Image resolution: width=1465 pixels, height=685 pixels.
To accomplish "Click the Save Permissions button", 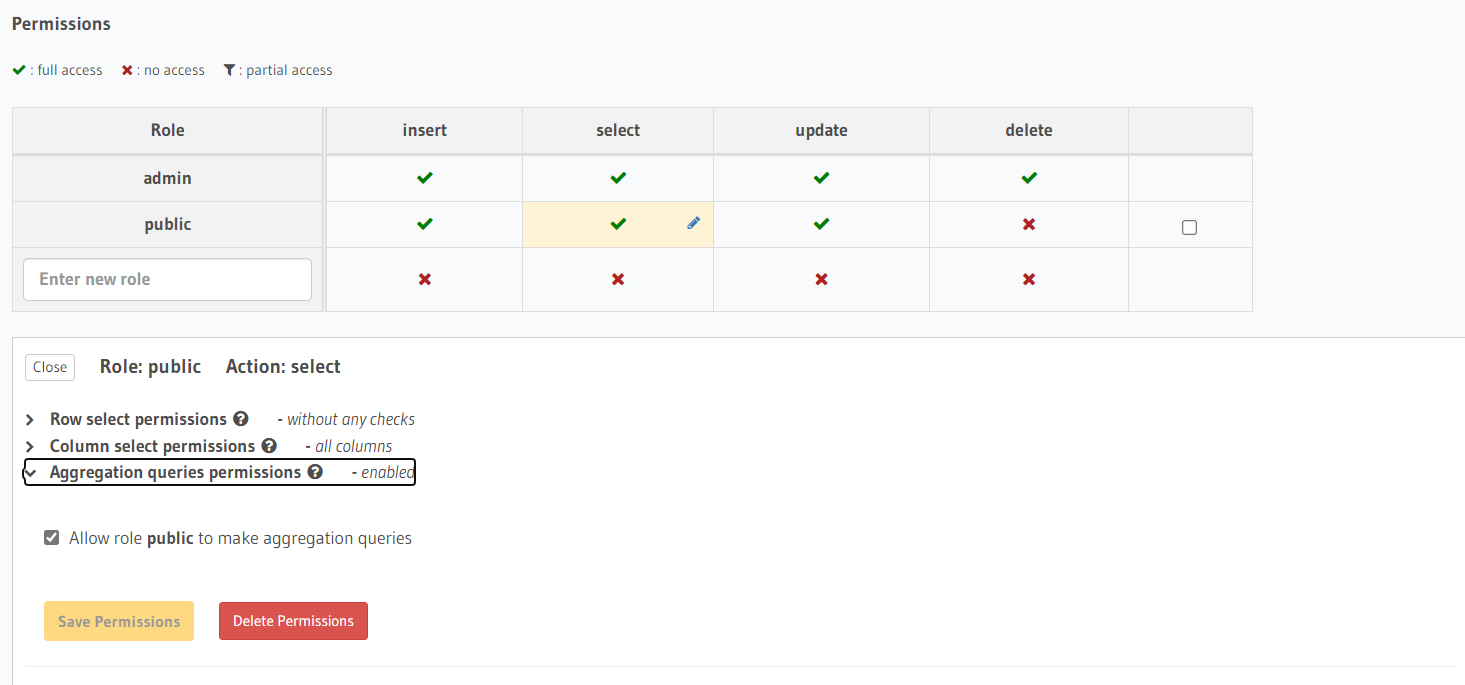I will (119, 621).
